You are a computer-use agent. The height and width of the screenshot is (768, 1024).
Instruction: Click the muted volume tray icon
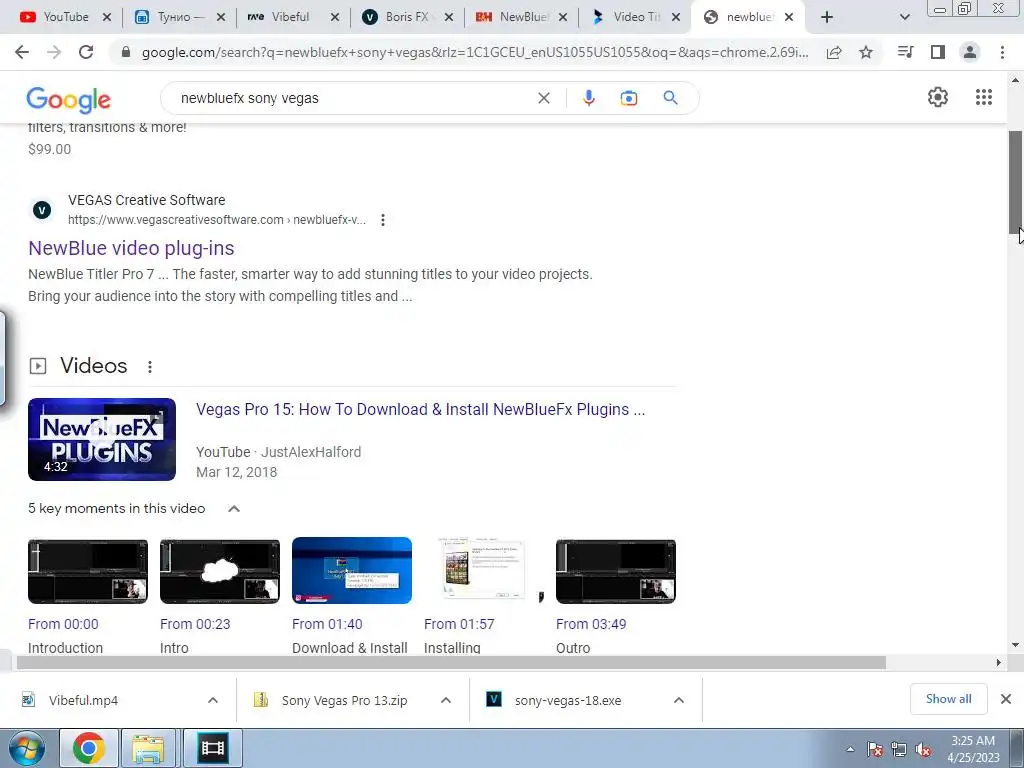(923, 750)
